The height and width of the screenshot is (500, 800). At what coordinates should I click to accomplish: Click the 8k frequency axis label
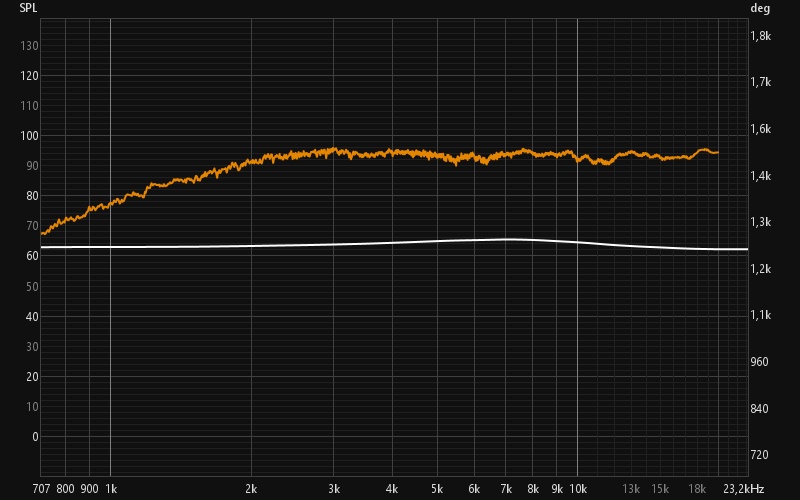pos(533,489)
